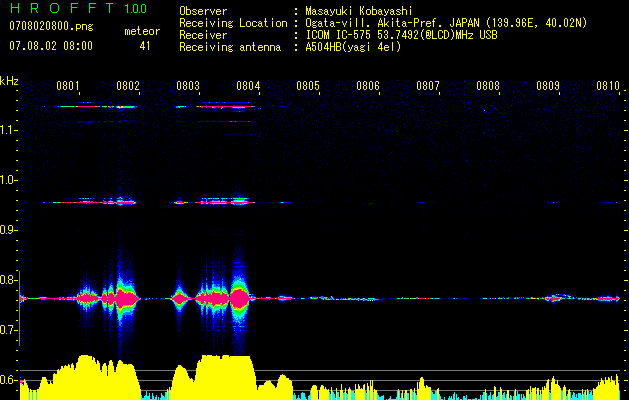Click the 0801 time marker

(x=68, y=86)
